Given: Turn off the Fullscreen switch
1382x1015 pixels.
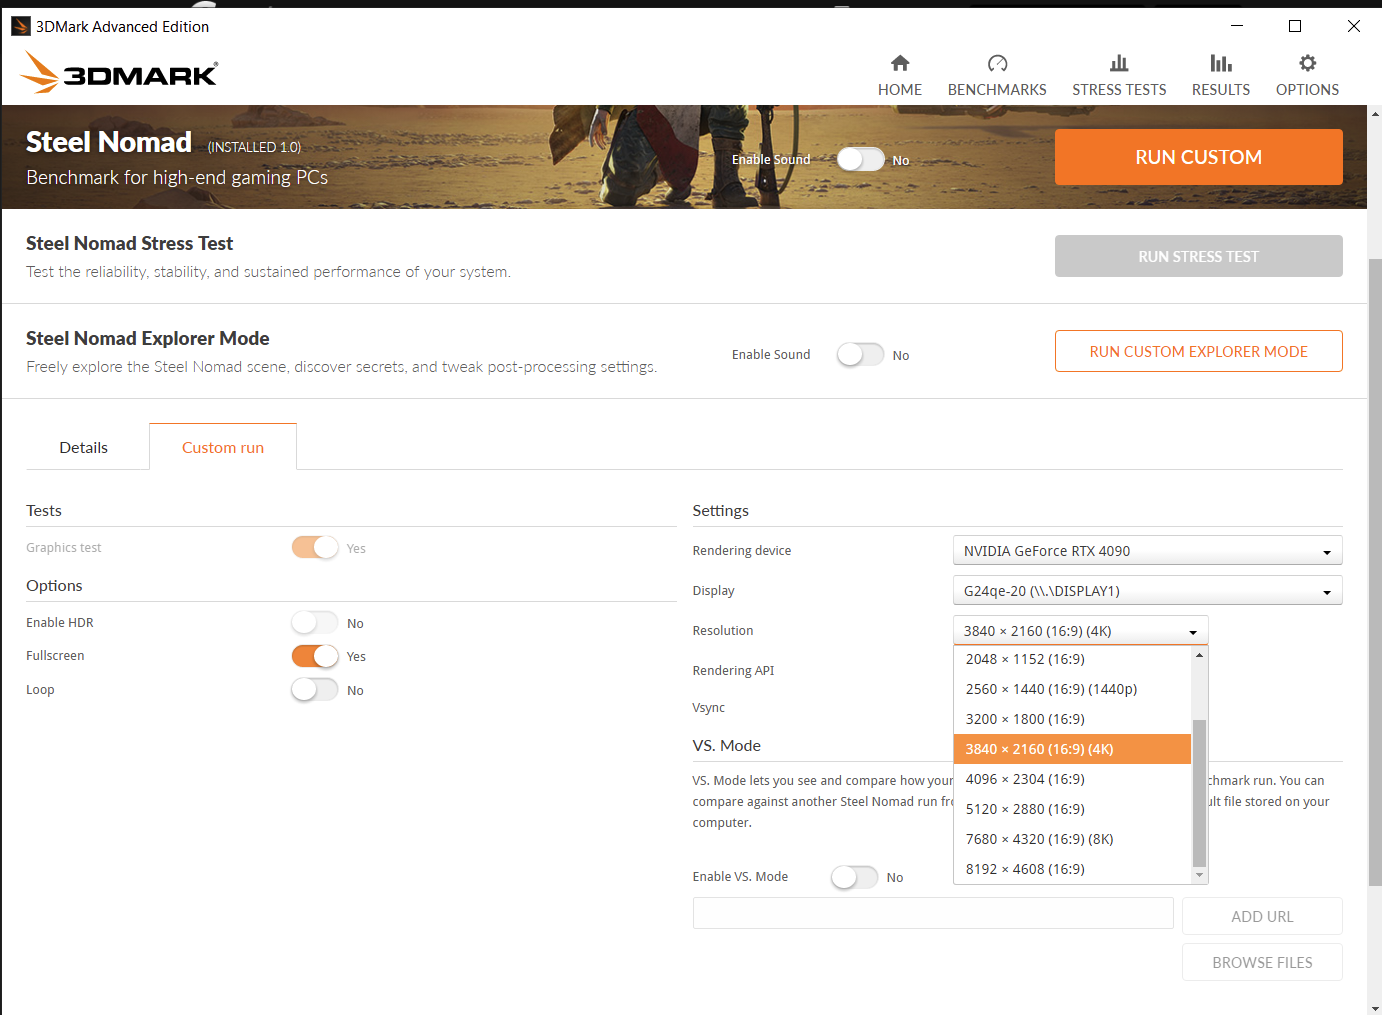Looking at the screenshot, I should click(315, 655).
